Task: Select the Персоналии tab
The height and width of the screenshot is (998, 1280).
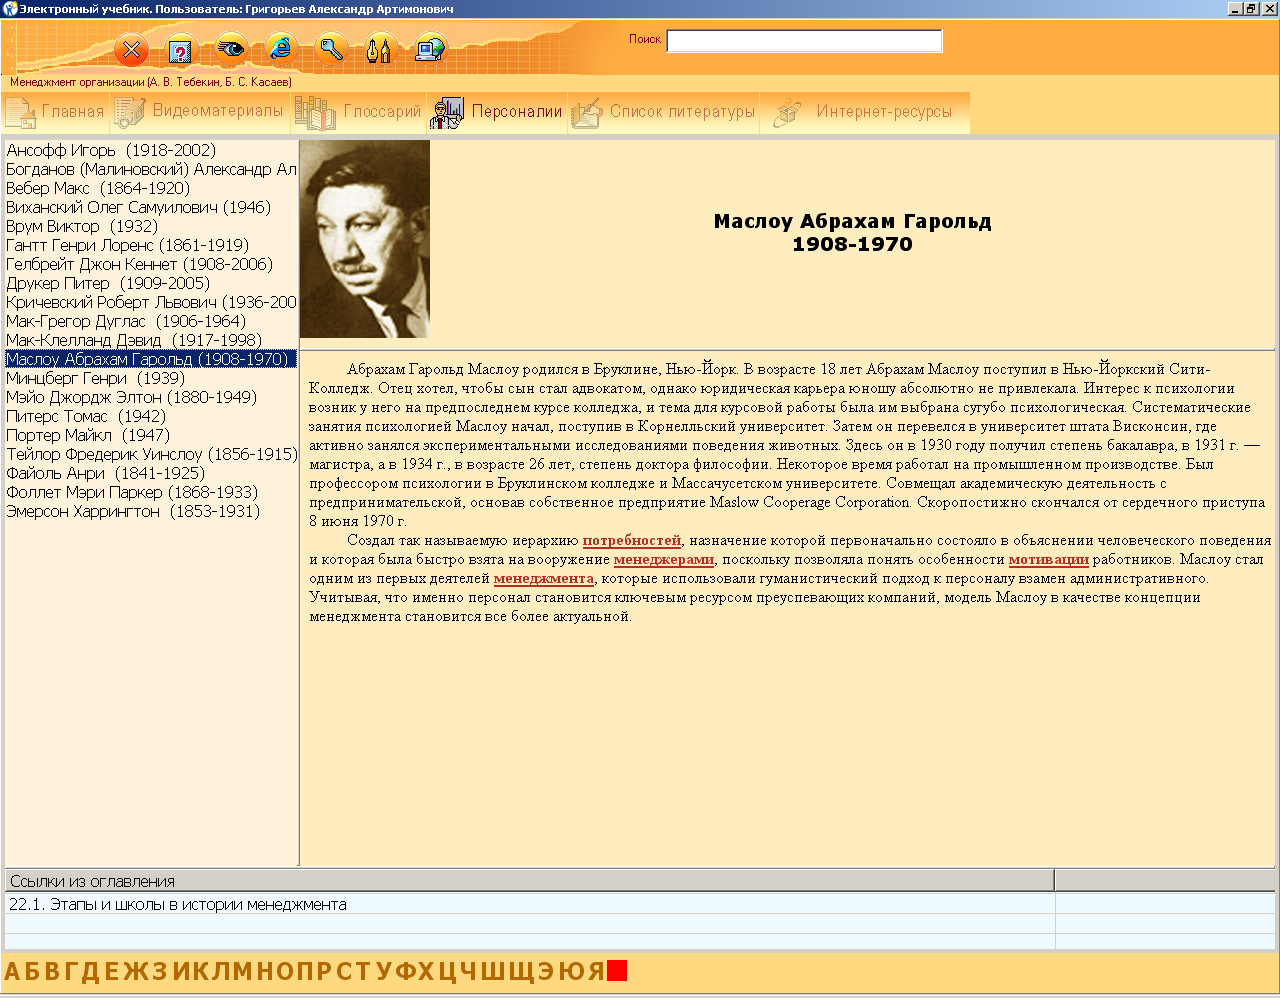Action: 497,112
